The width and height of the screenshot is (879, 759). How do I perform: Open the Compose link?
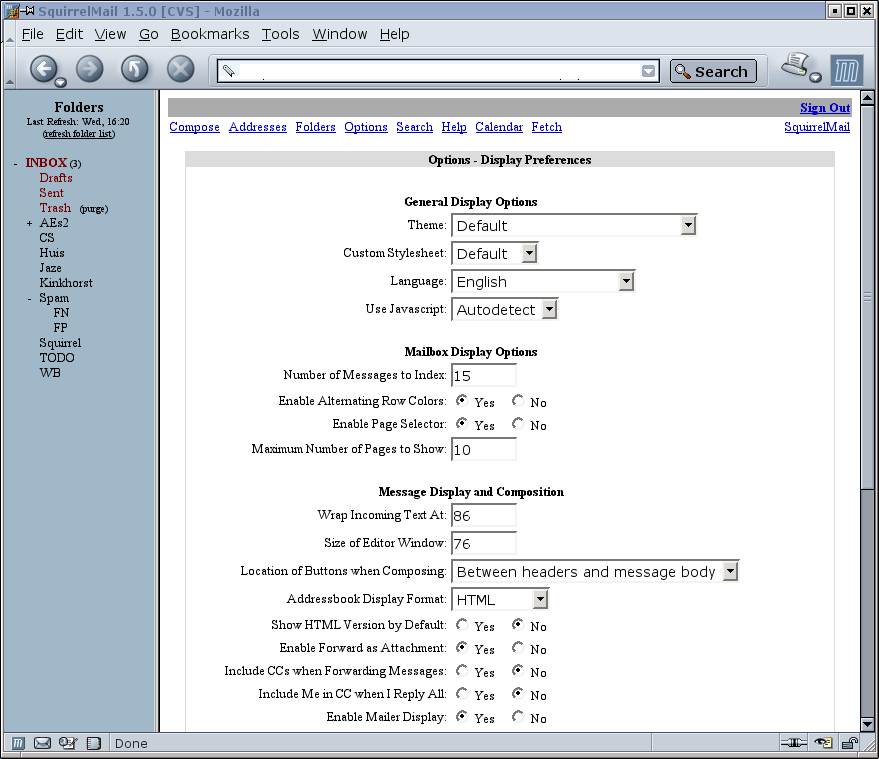[x=195, y=127]
